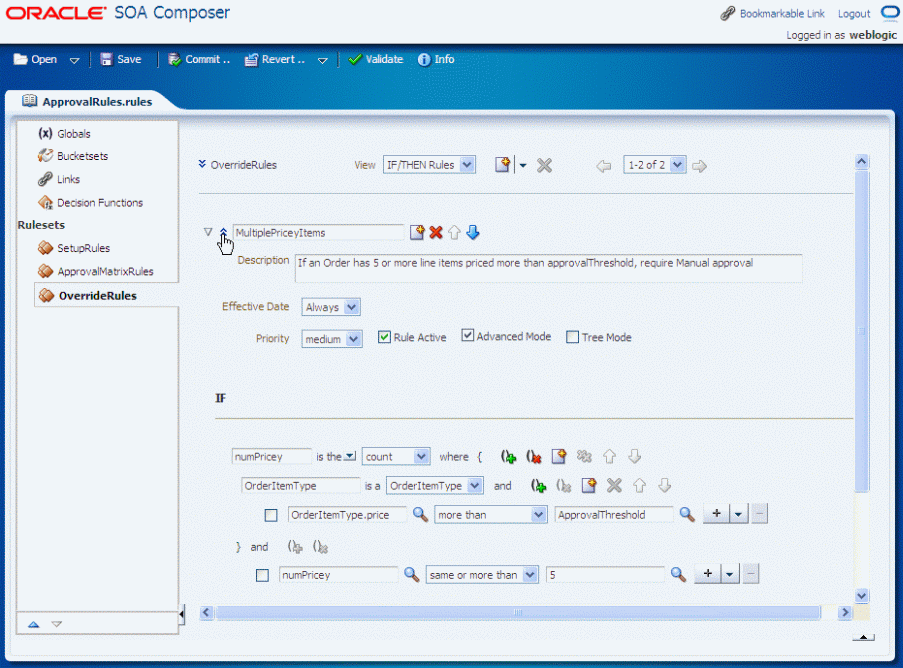The image size is (903, 668).
Task: Click the Info toolbar icon
Action: click(424, 59)
